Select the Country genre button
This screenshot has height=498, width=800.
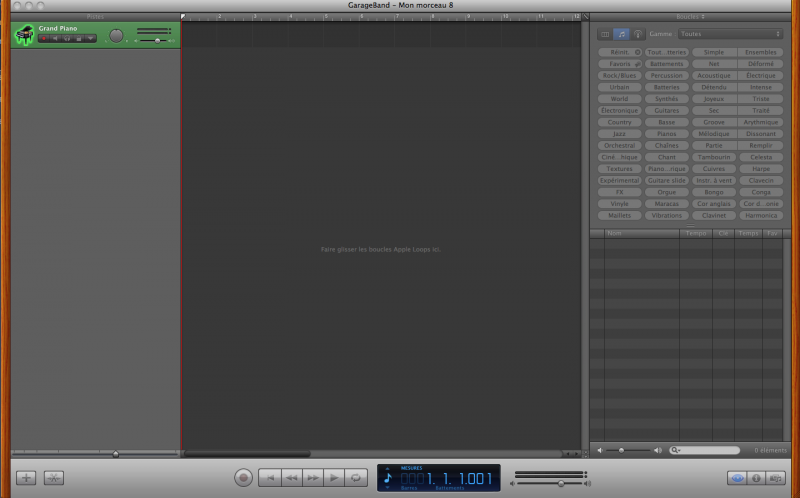619,122
